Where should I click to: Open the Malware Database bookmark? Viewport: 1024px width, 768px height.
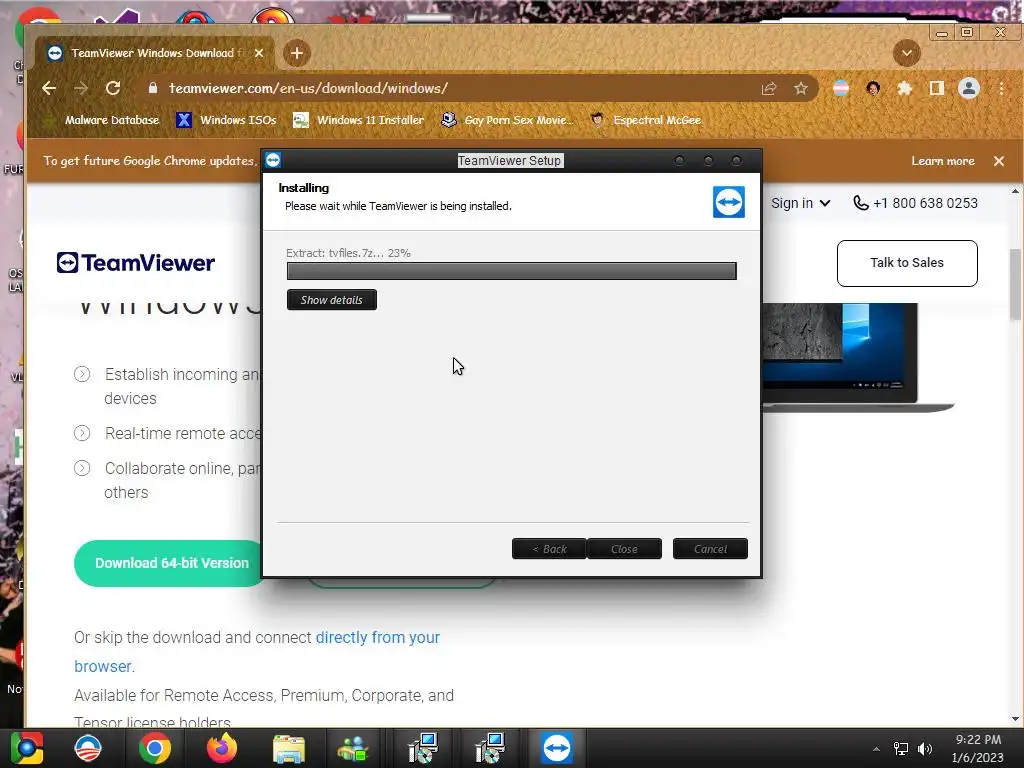click(103, 120)
